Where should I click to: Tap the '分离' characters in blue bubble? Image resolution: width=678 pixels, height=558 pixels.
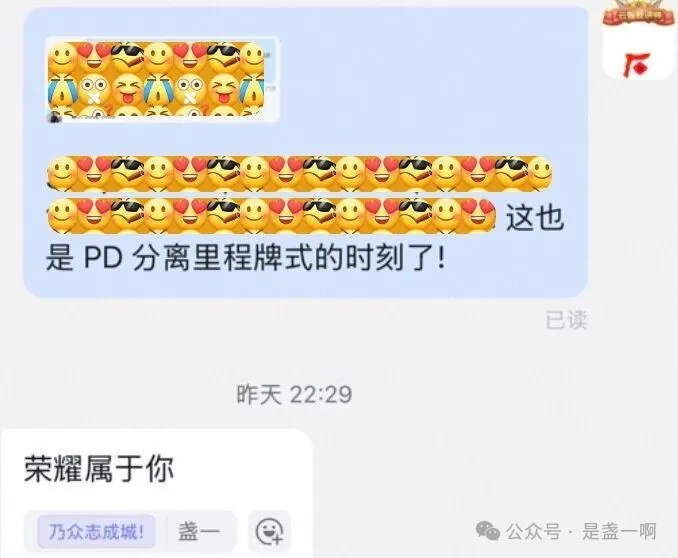tap(162, 258)
